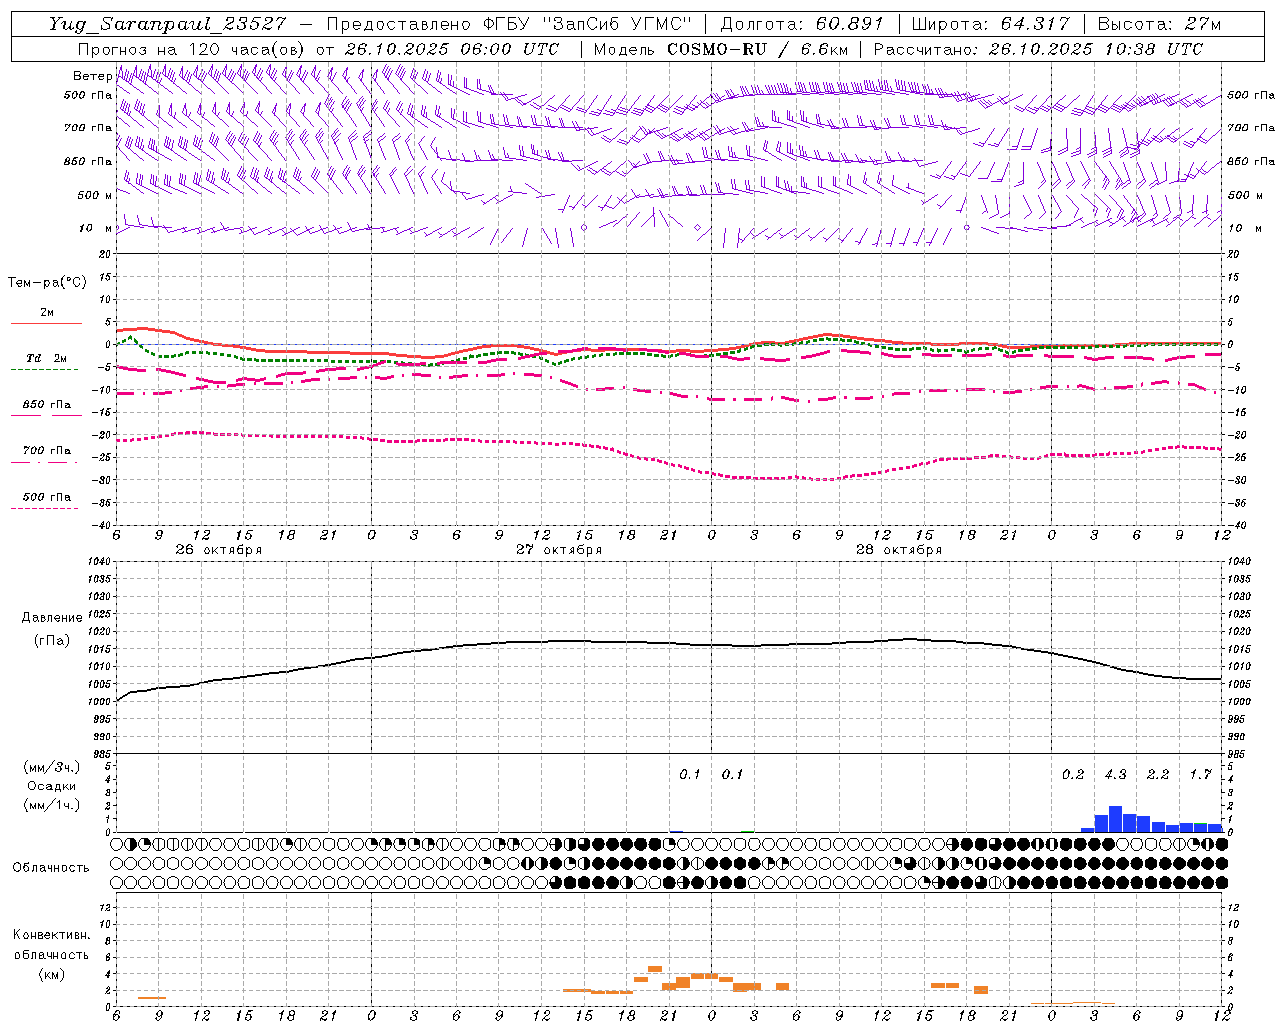This screenshot has height=1024, width=1280.
Task: Select the text Широта: 64.317
Action: [990, 24]
